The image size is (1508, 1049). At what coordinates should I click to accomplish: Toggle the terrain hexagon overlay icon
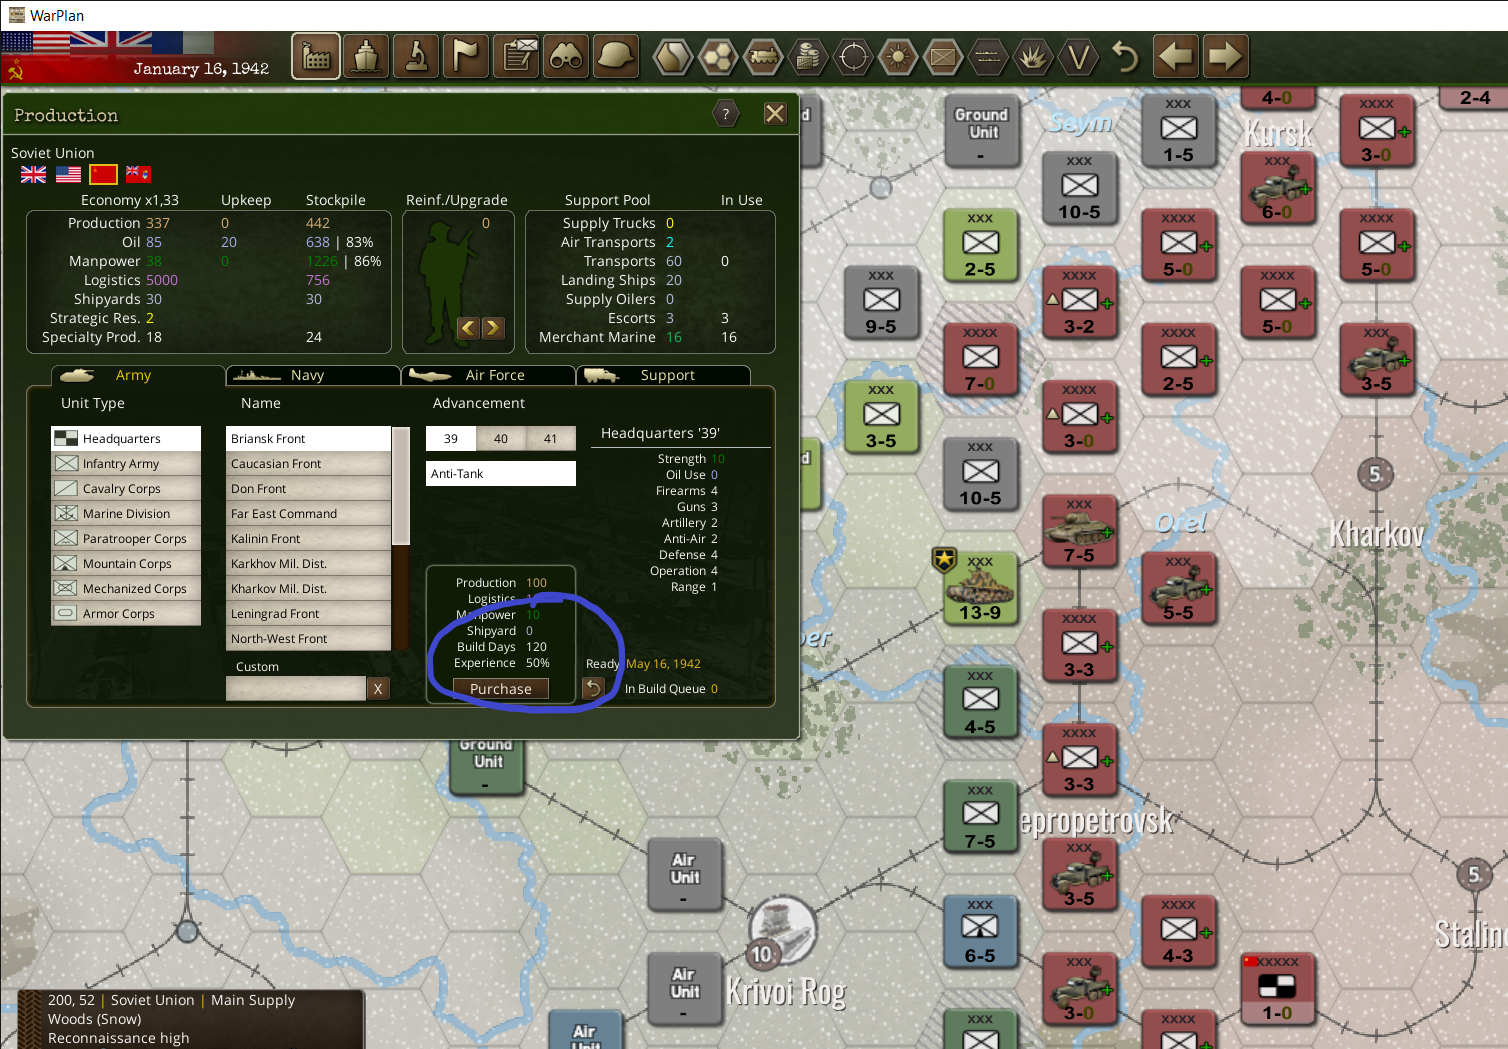click(673, 57)
